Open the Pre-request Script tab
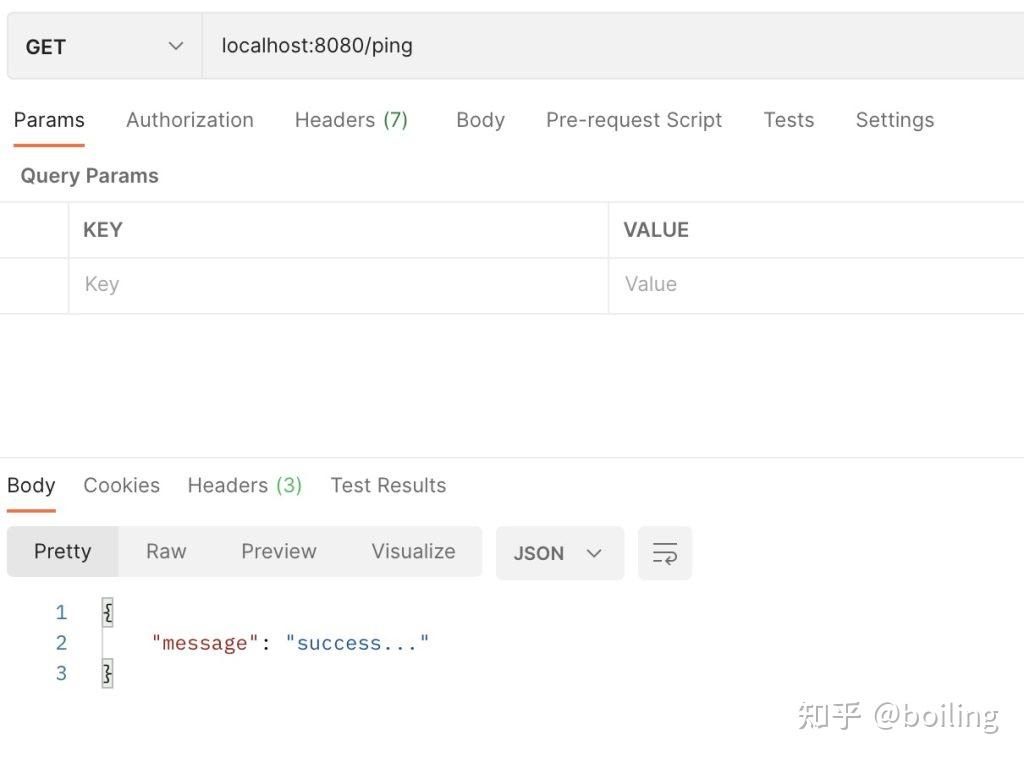1024x763 pixels. [x=634, y=120]
